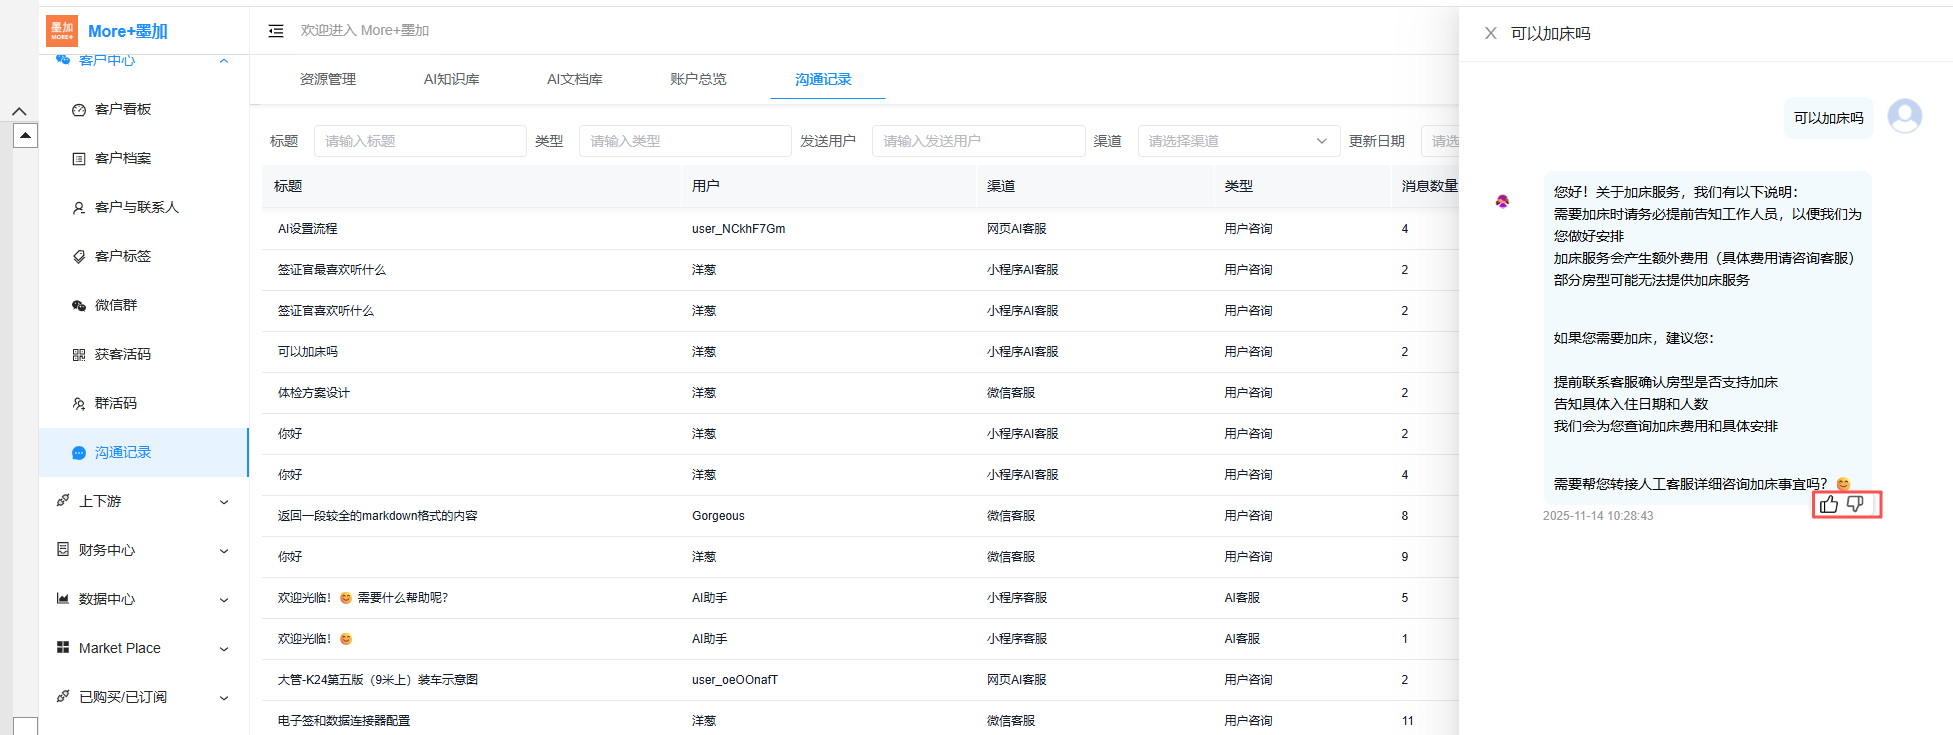This screenshot has width=1953, height=735.
Task: Click the thumbs-down dislike icon
Action: (1856, 504)
